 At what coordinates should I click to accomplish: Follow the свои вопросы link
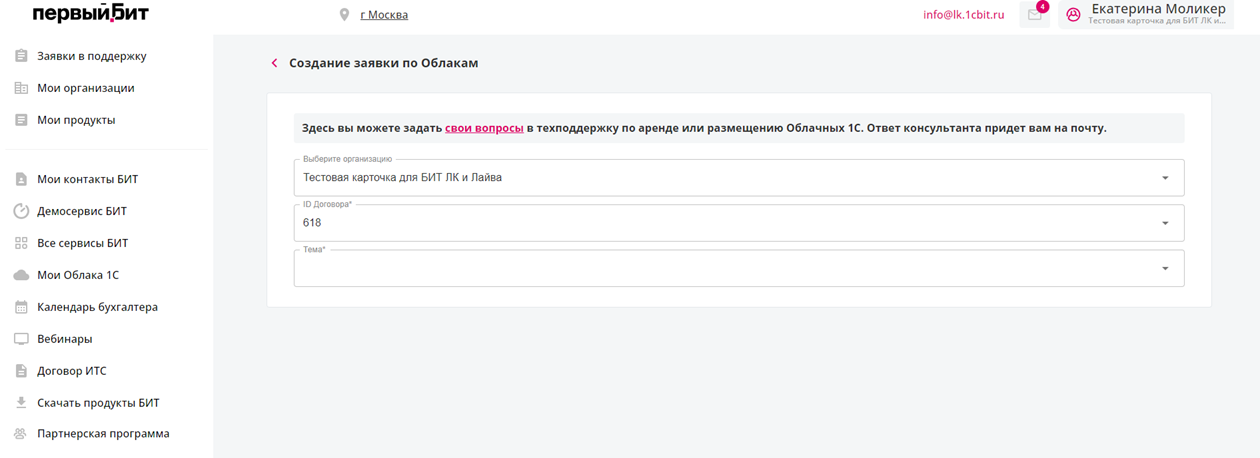pyautogui.click(x=484, y=128)
